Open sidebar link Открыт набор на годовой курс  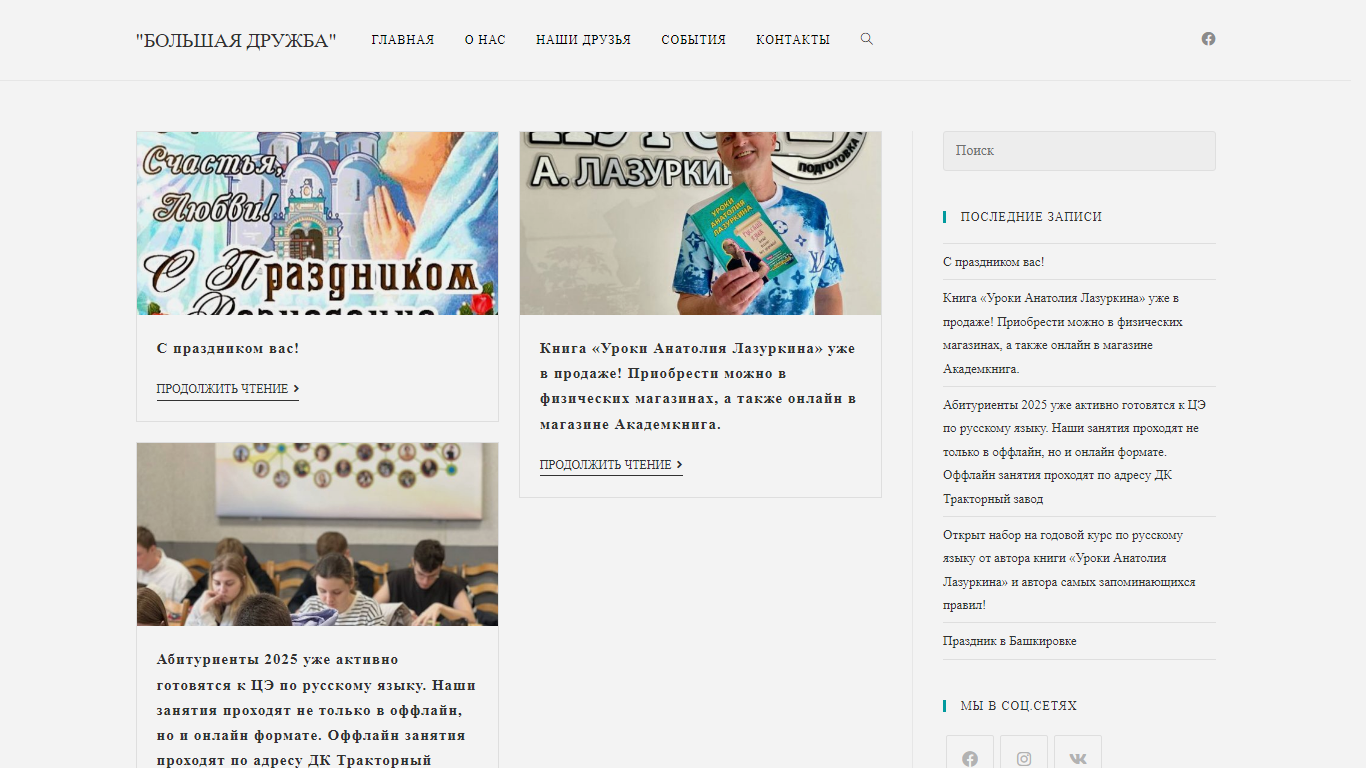(1069, 570)
